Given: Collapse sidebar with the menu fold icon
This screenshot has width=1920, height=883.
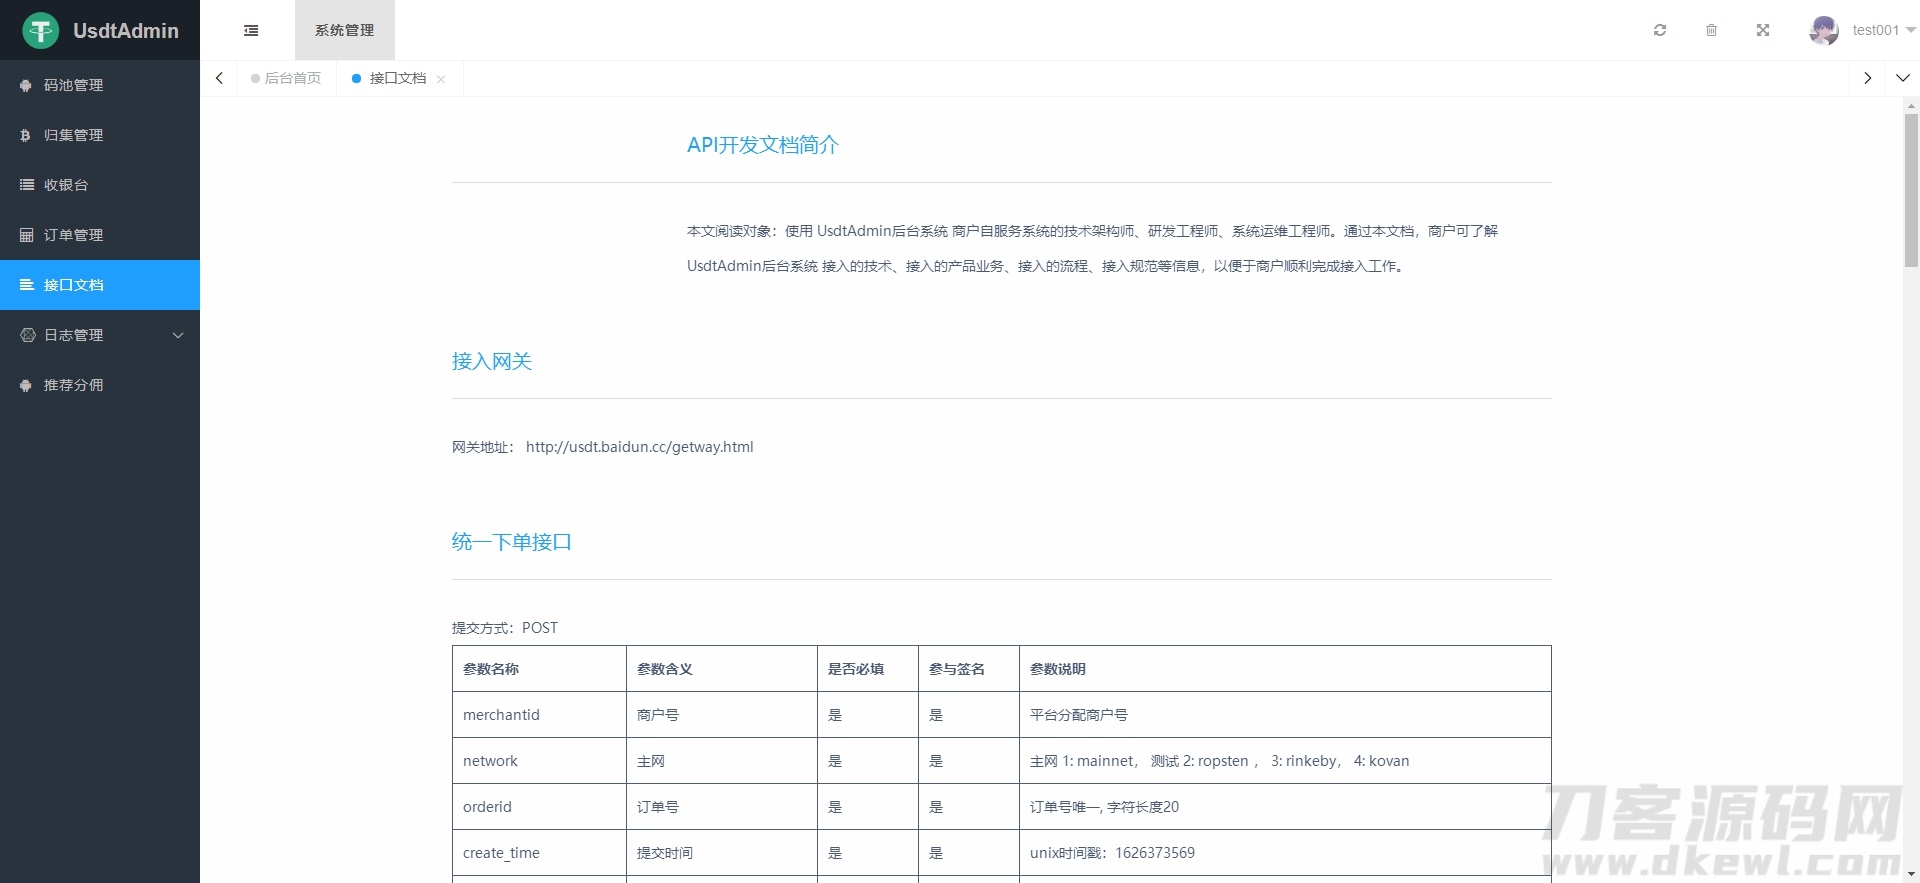Looking at the screenshot, I should tap(251, 31).
